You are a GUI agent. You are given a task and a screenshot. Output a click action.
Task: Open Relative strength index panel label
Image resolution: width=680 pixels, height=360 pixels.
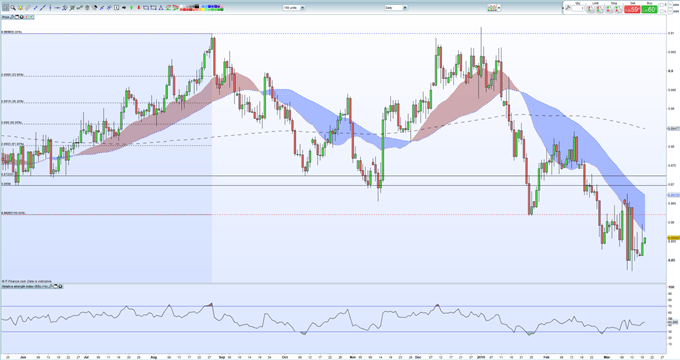25,286
